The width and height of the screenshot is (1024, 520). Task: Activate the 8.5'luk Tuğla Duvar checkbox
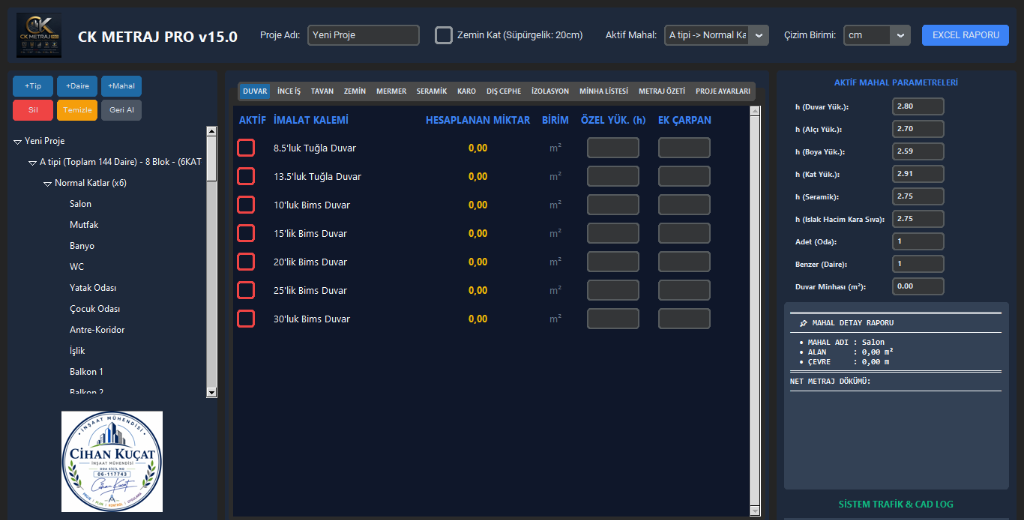tap(246, 148)
